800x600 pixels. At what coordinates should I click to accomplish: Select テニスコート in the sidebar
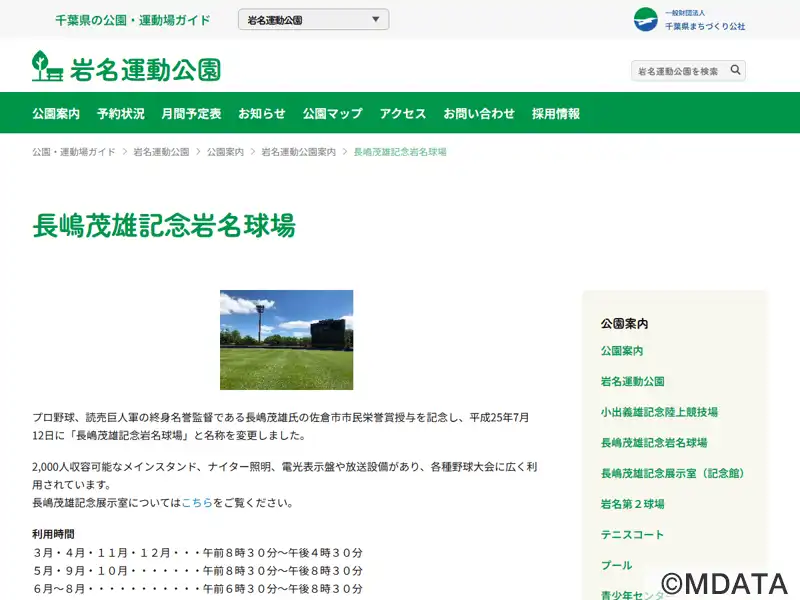pyautogui.click(x=632, y=535)
